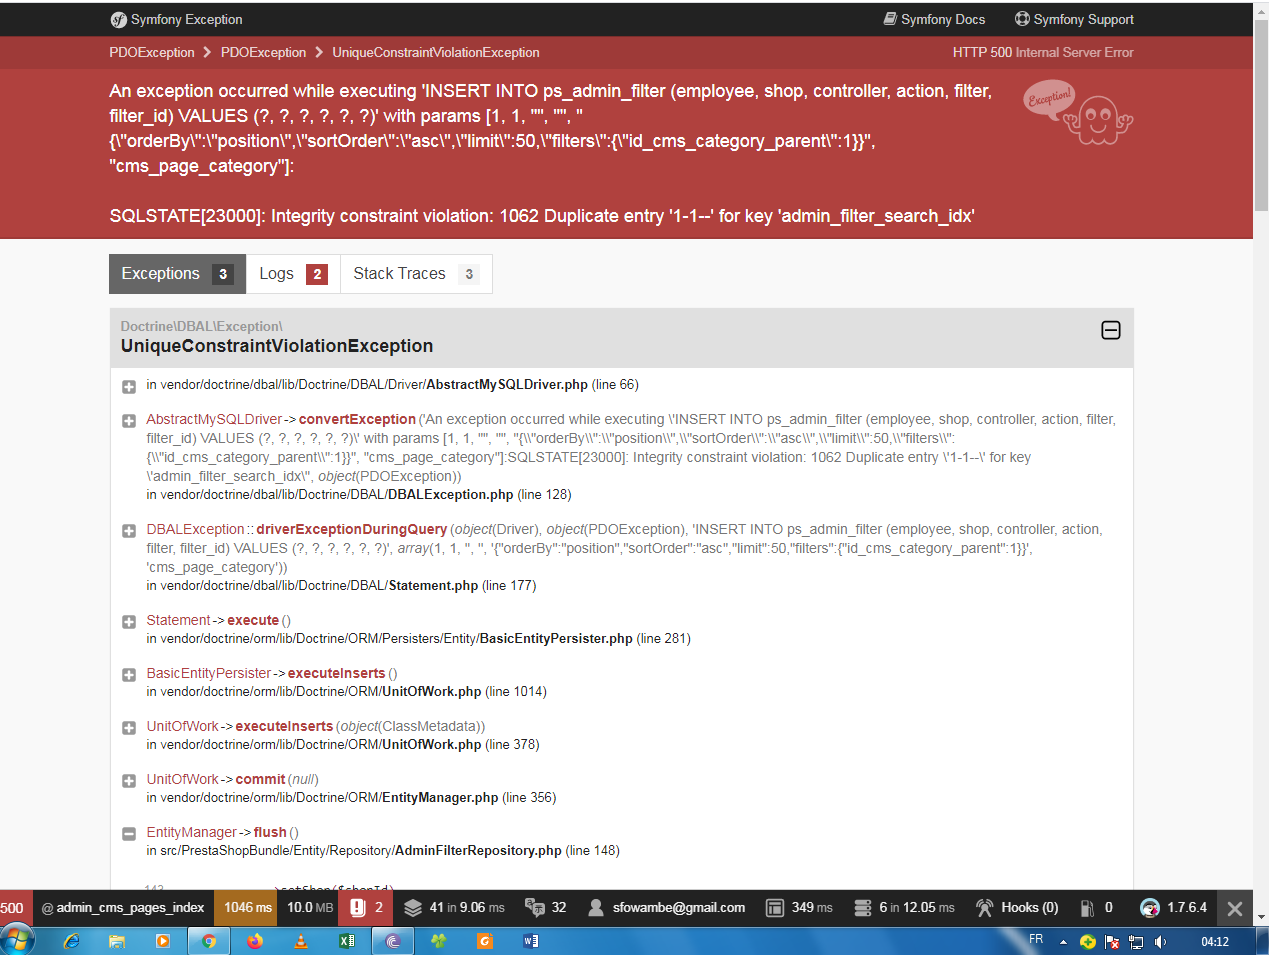Expand BasicEntityPersister executeInserts trace entry
This screenshot has height=955, width=1269.
[129, 675]
